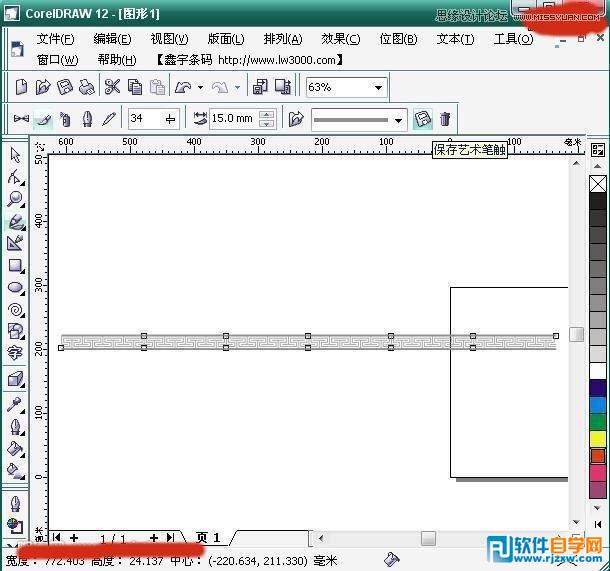Click the horizontal scrollbar thumb
This screenshot has width=610, height=571.
point(428,538)
